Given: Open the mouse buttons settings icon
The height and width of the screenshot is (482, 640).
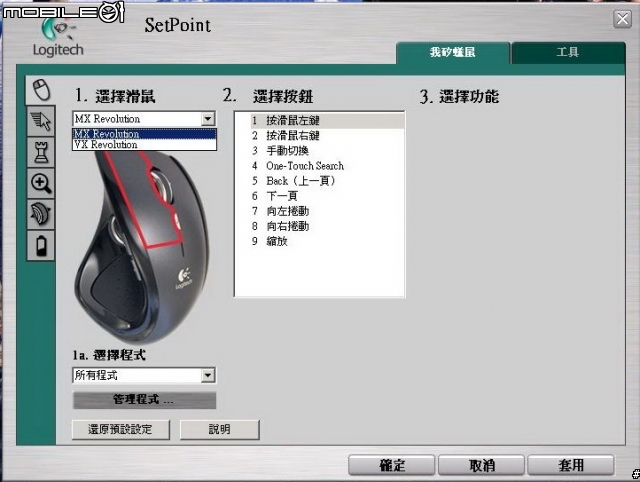Looking at the screenshot, I should (x=40, y=90).
